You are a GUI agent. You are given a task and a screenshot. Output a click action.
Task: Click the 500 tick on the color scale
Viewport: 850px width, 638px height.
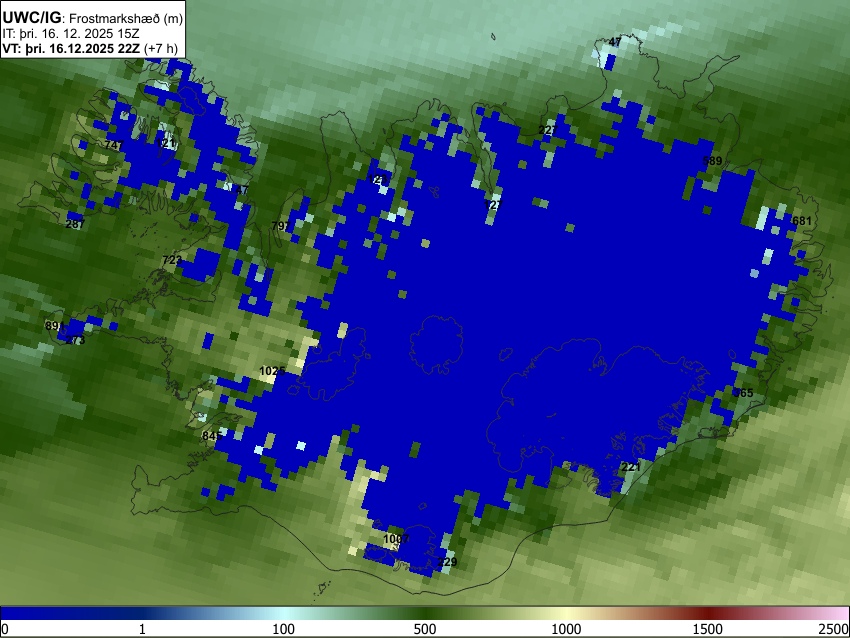[425, 629]
